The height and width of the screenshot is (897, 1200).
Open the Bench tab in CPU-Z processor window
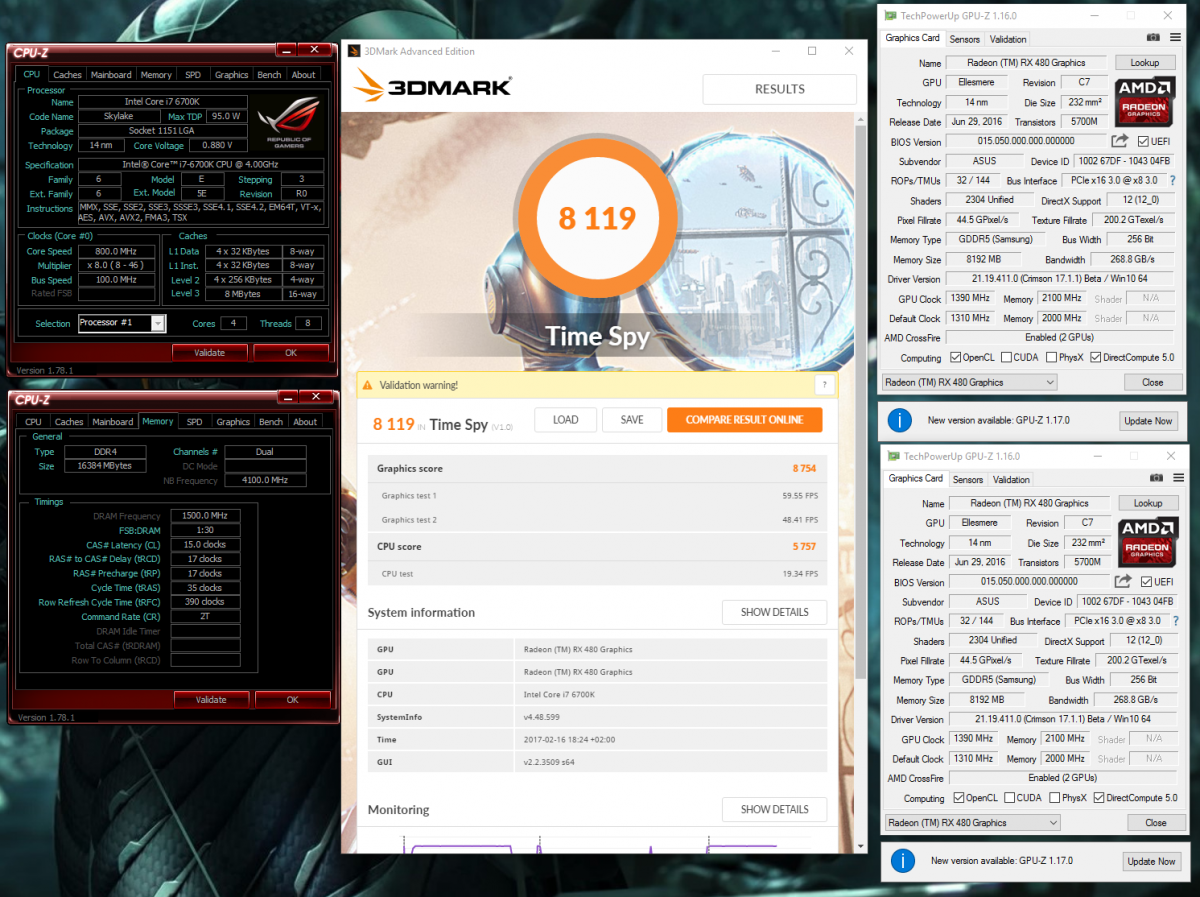click(x=269, y=75)
